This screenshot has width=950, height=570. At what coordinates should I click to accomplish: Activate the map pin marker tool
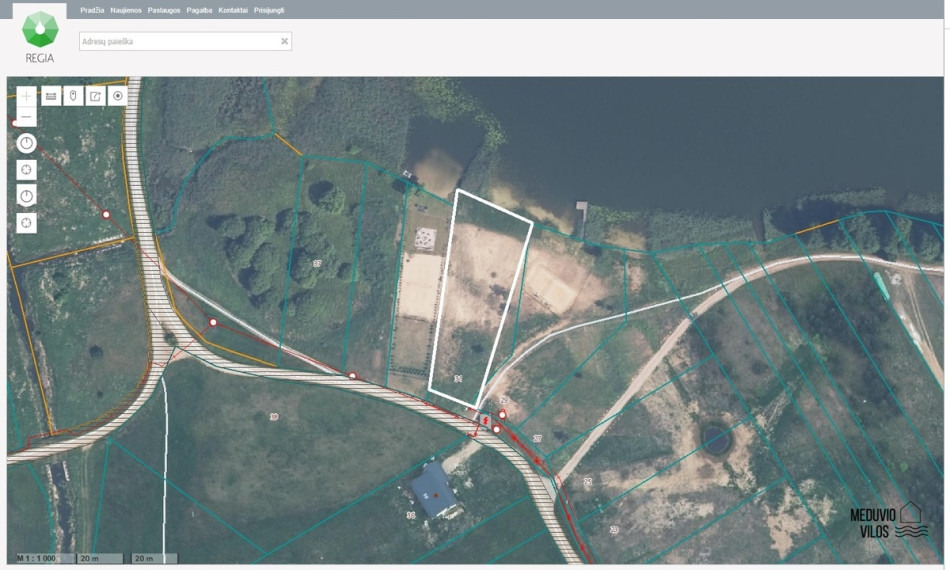click(73, 96)
